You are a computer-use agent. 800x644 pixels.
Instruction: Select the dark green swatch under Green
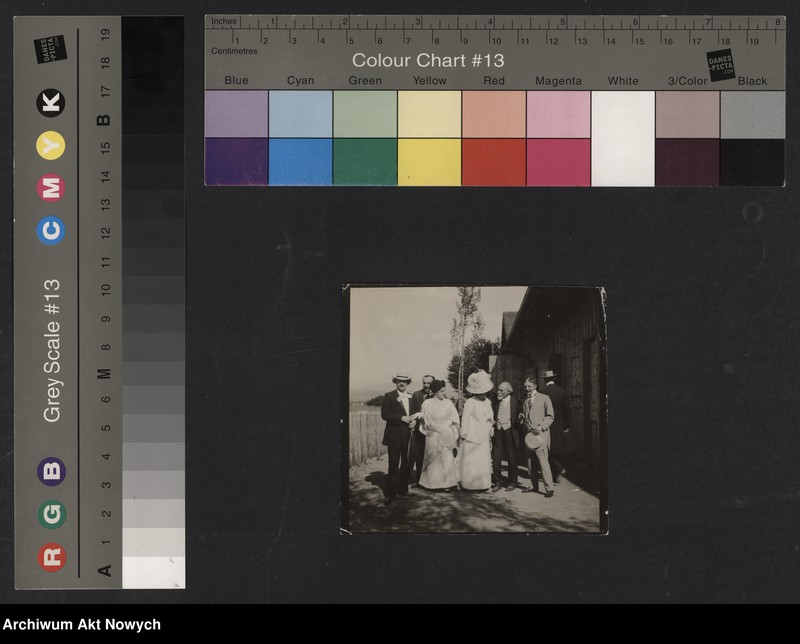click(365, 162)
